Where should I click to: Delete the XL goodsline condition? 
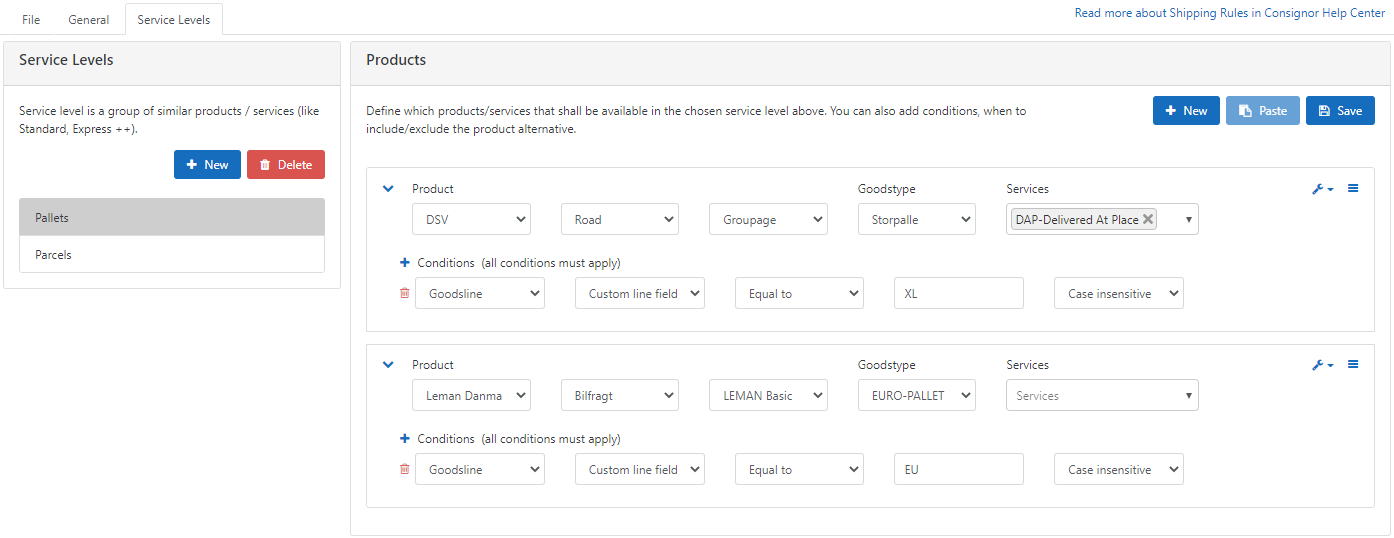tap(404, 293)
